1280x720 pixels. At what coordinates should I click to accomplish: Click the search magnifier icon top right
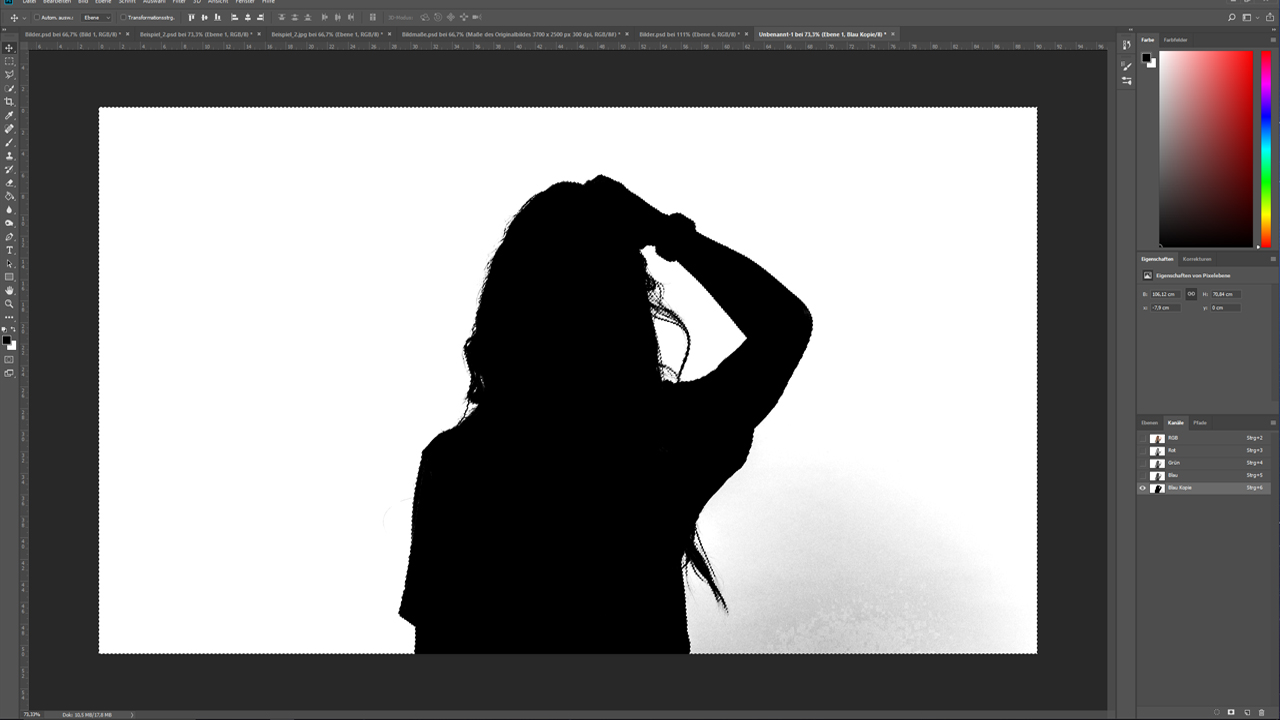[x=1232, y=17]
